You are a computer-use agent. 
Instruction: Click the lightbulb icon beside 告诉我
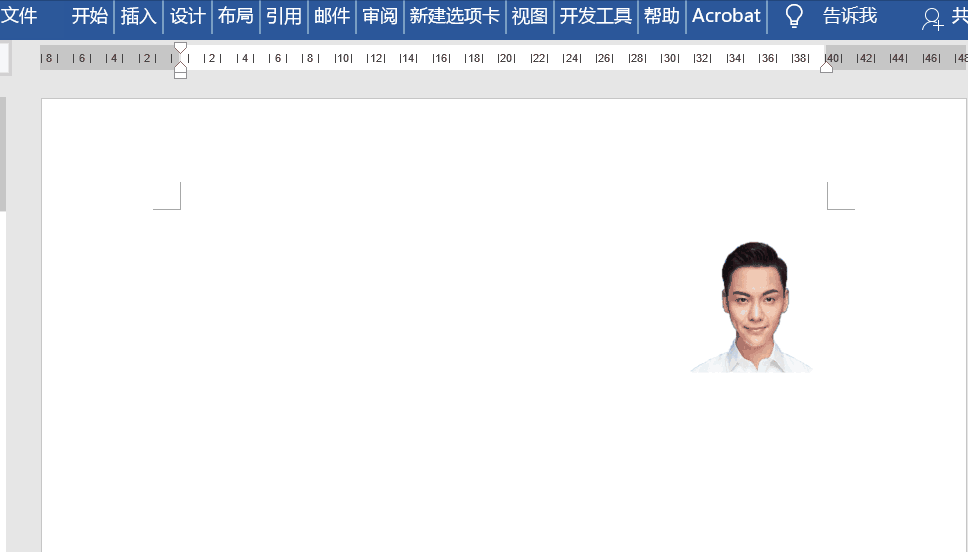[x=794, y=16]
